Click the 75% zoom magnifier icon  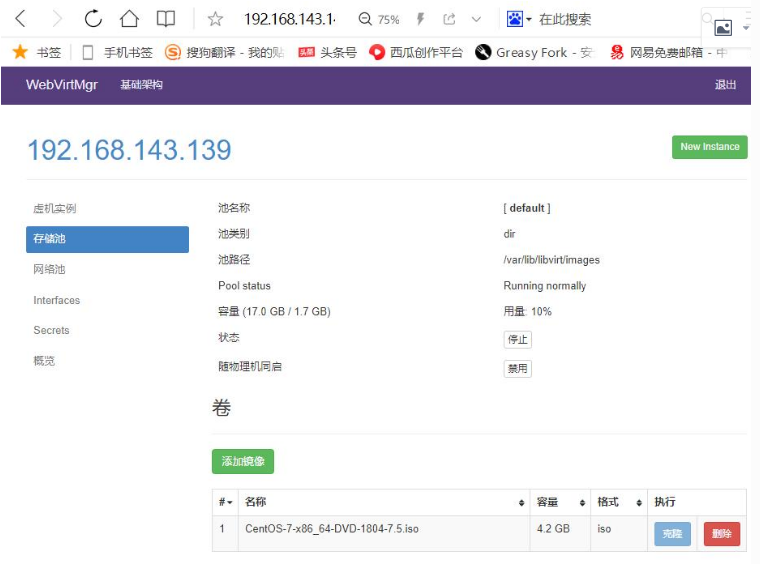(364, 19)
